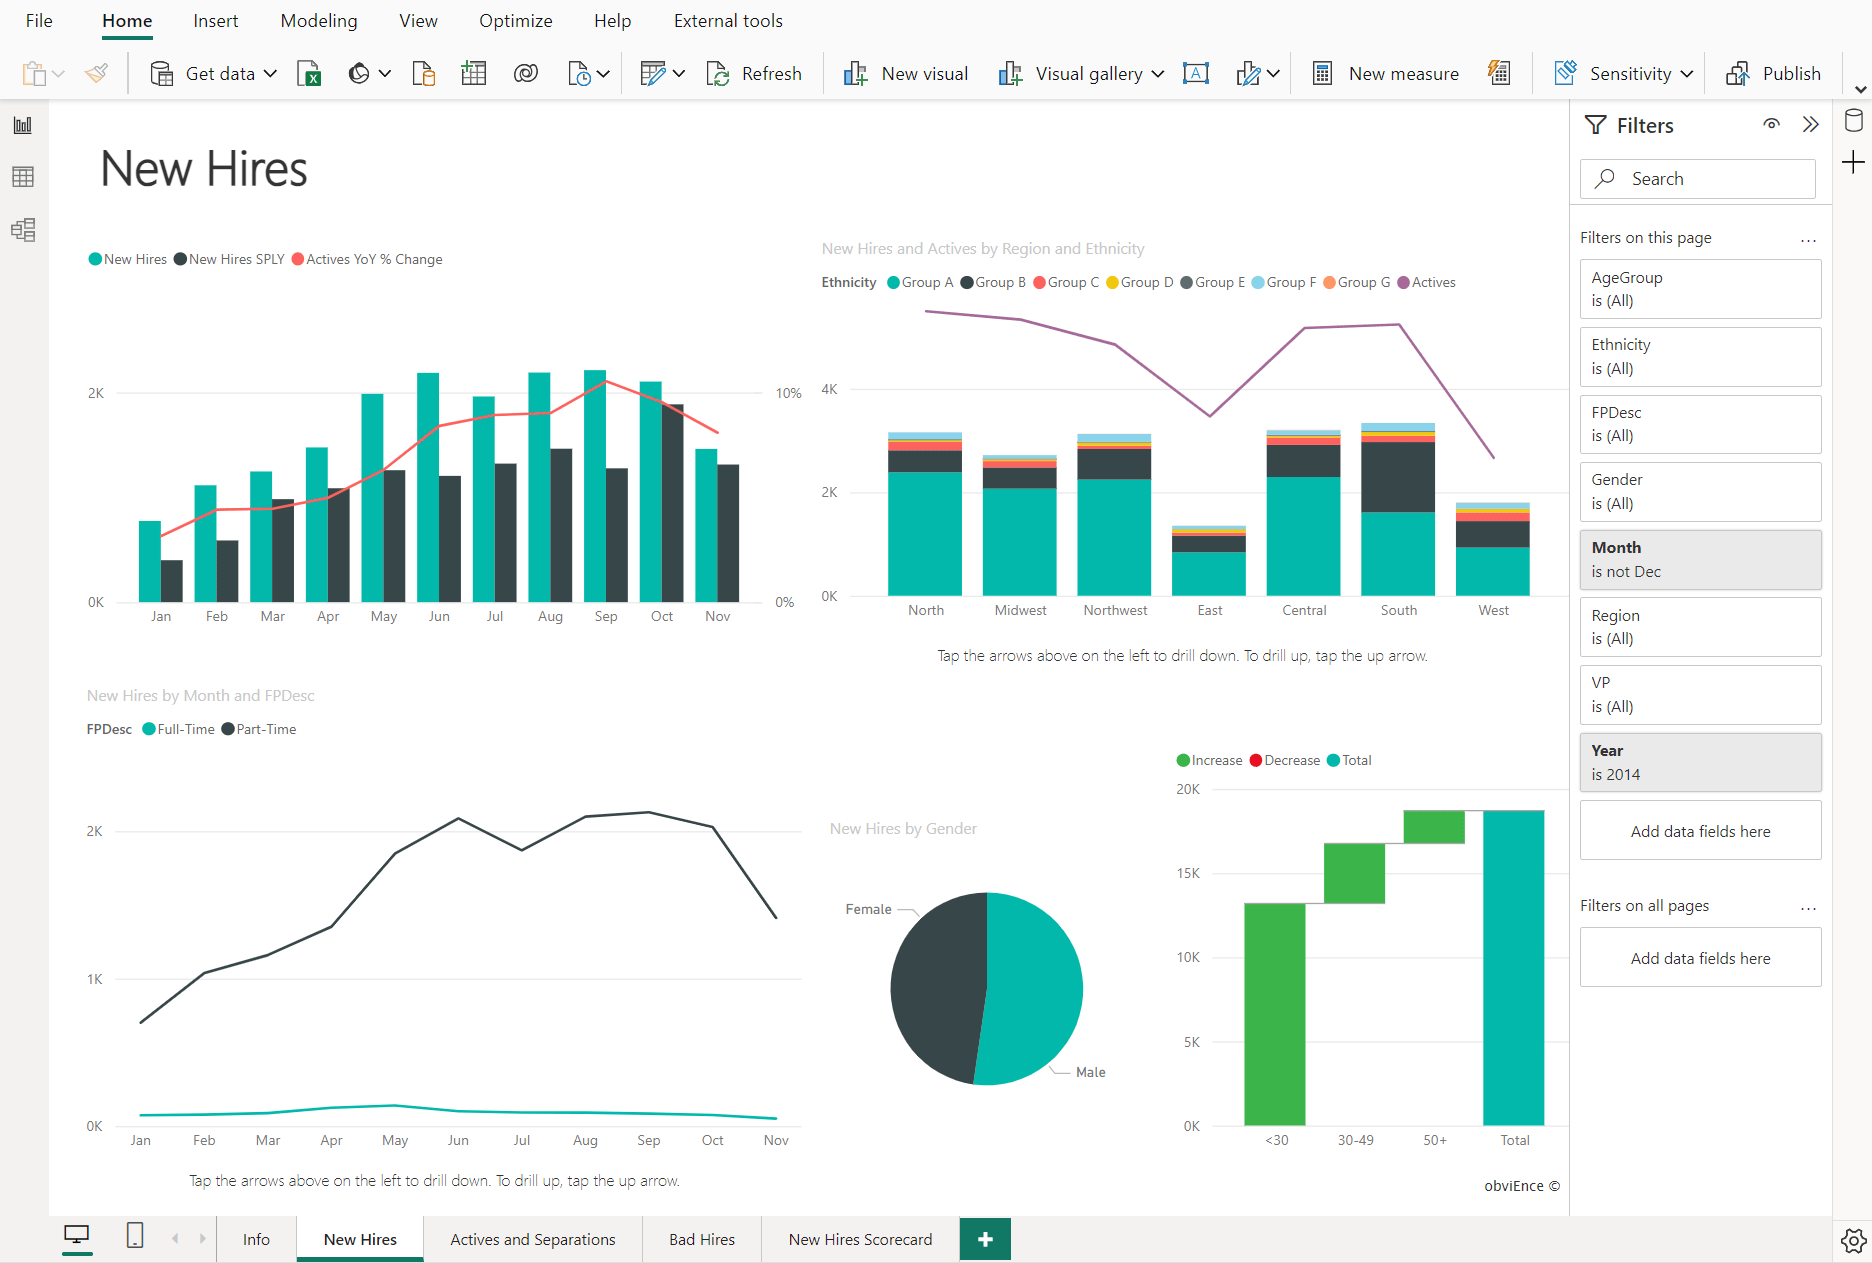Insert a text box

[1197, 73]
